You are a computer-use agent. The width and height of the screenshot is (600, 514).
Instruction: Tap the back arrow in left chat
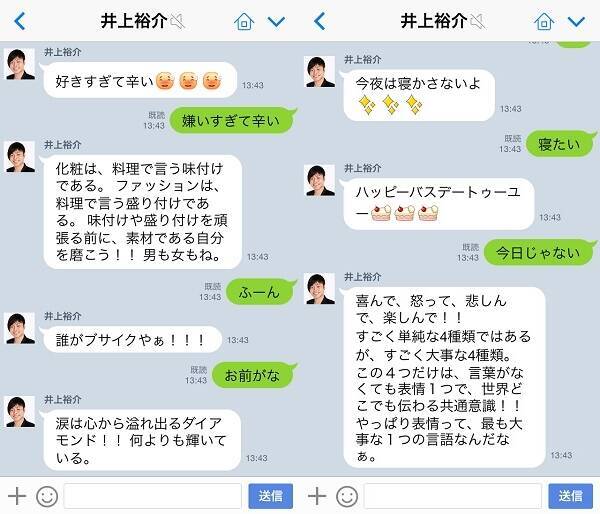[x=20, y=21]
